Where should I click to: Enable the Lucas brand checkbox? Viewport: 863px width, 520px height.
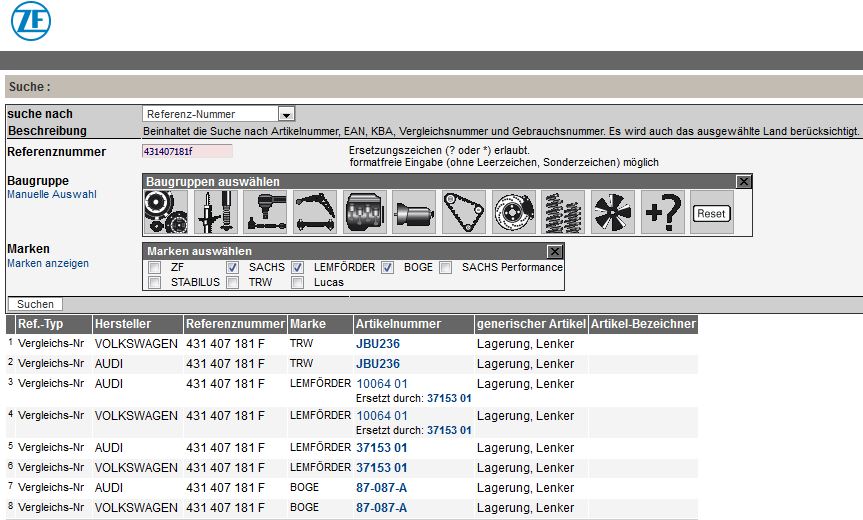click(298, 283)
